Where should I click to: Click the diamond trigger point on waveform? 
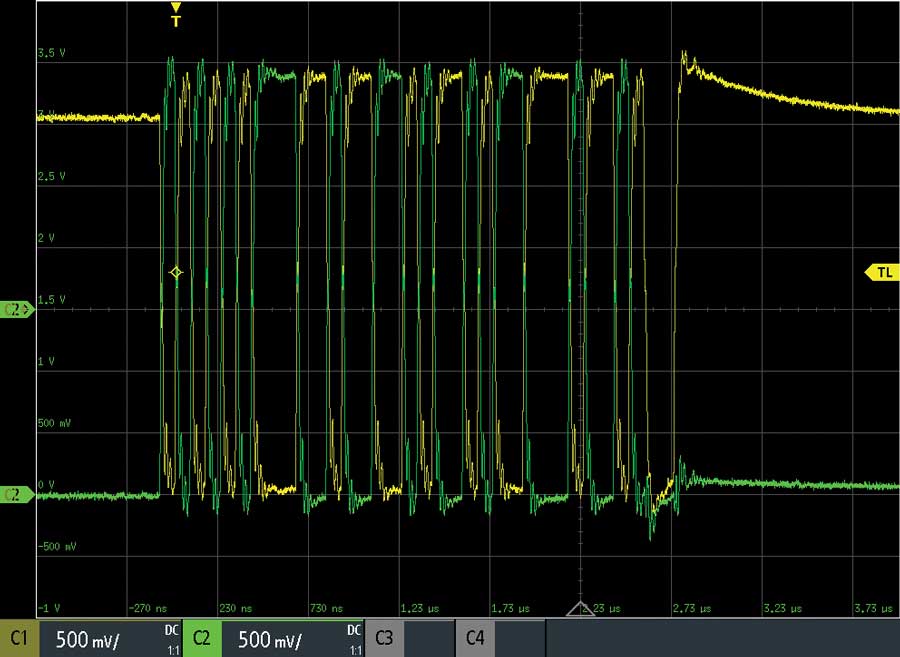tap(176, 272)
